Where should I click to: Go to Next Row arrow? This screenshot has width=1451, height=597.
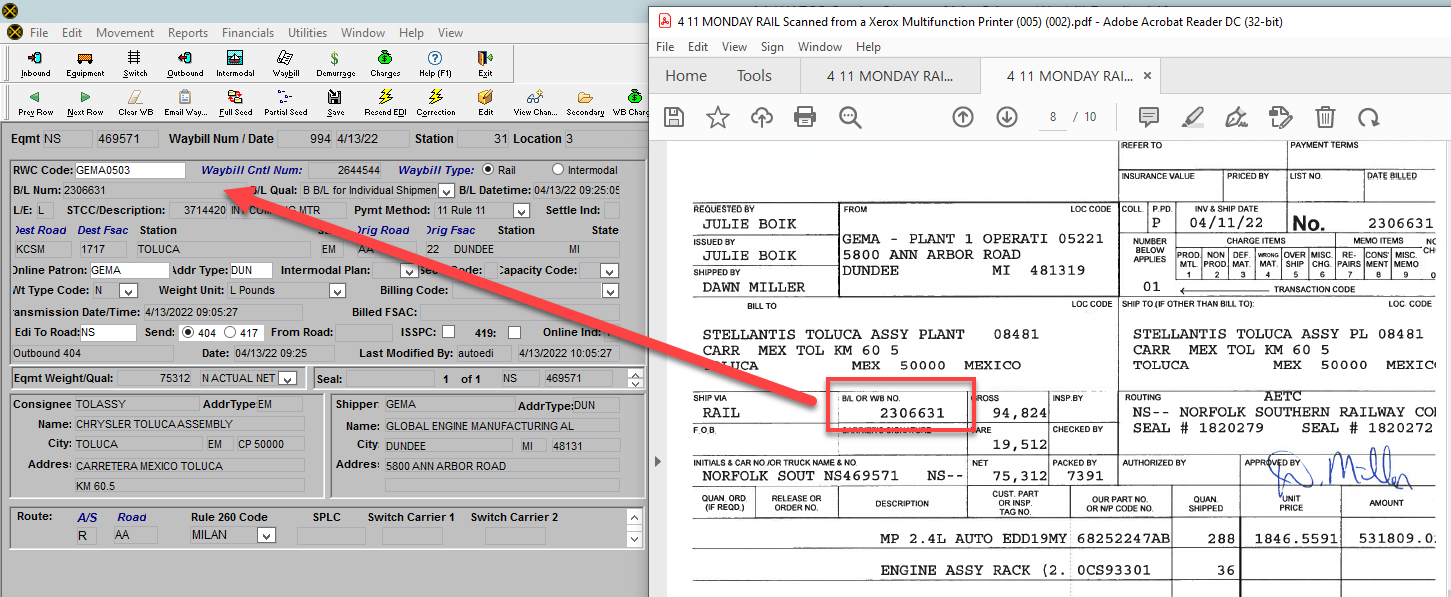(85, 103)
